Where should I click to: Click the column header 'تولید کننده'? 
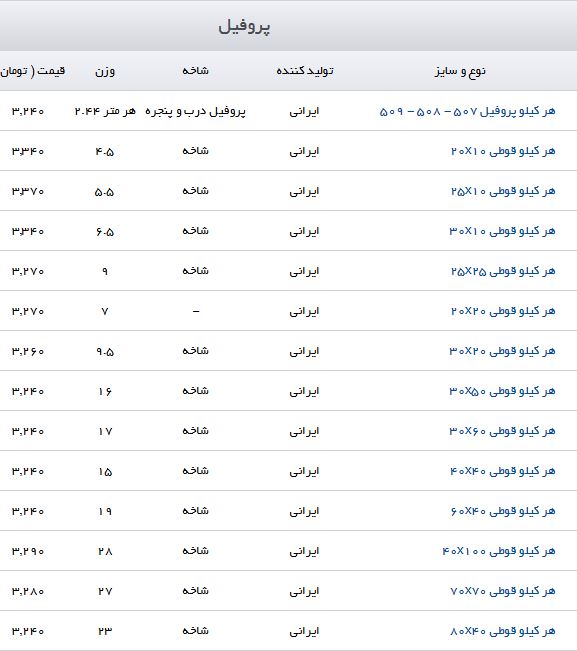point(305,71)
